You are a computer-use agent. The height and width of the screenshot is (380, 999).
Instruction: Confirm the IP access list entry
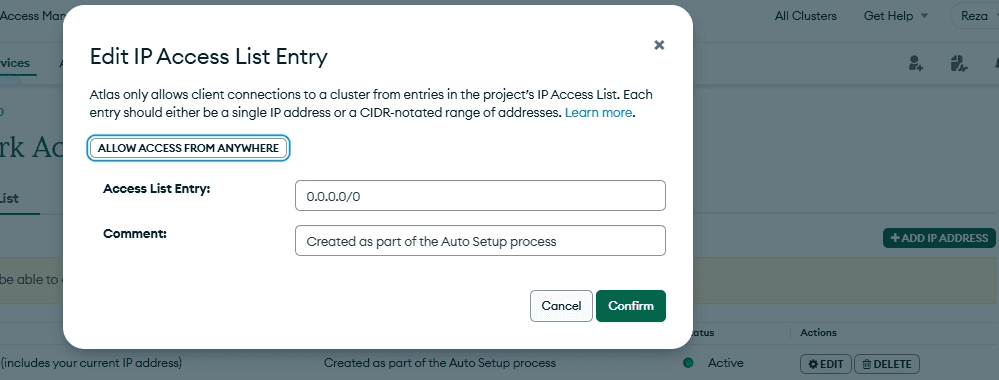tap(631, 306)
